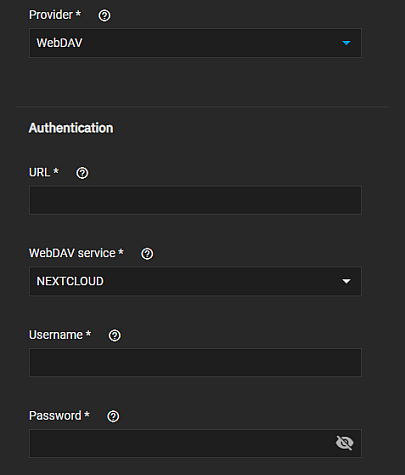Click the 'Provider *' label text
This screenshot has width=405, height=475.
coord(55,15)
